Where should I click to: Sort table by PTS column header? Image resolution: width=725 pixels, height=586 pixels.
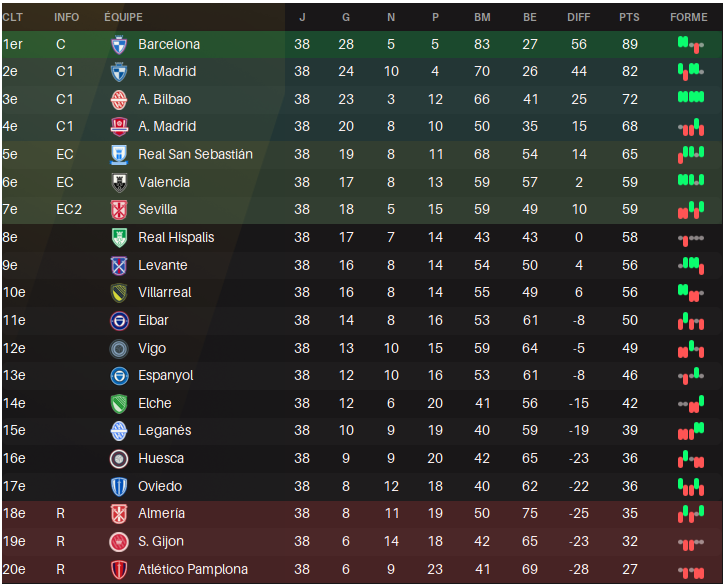[629, 17]
